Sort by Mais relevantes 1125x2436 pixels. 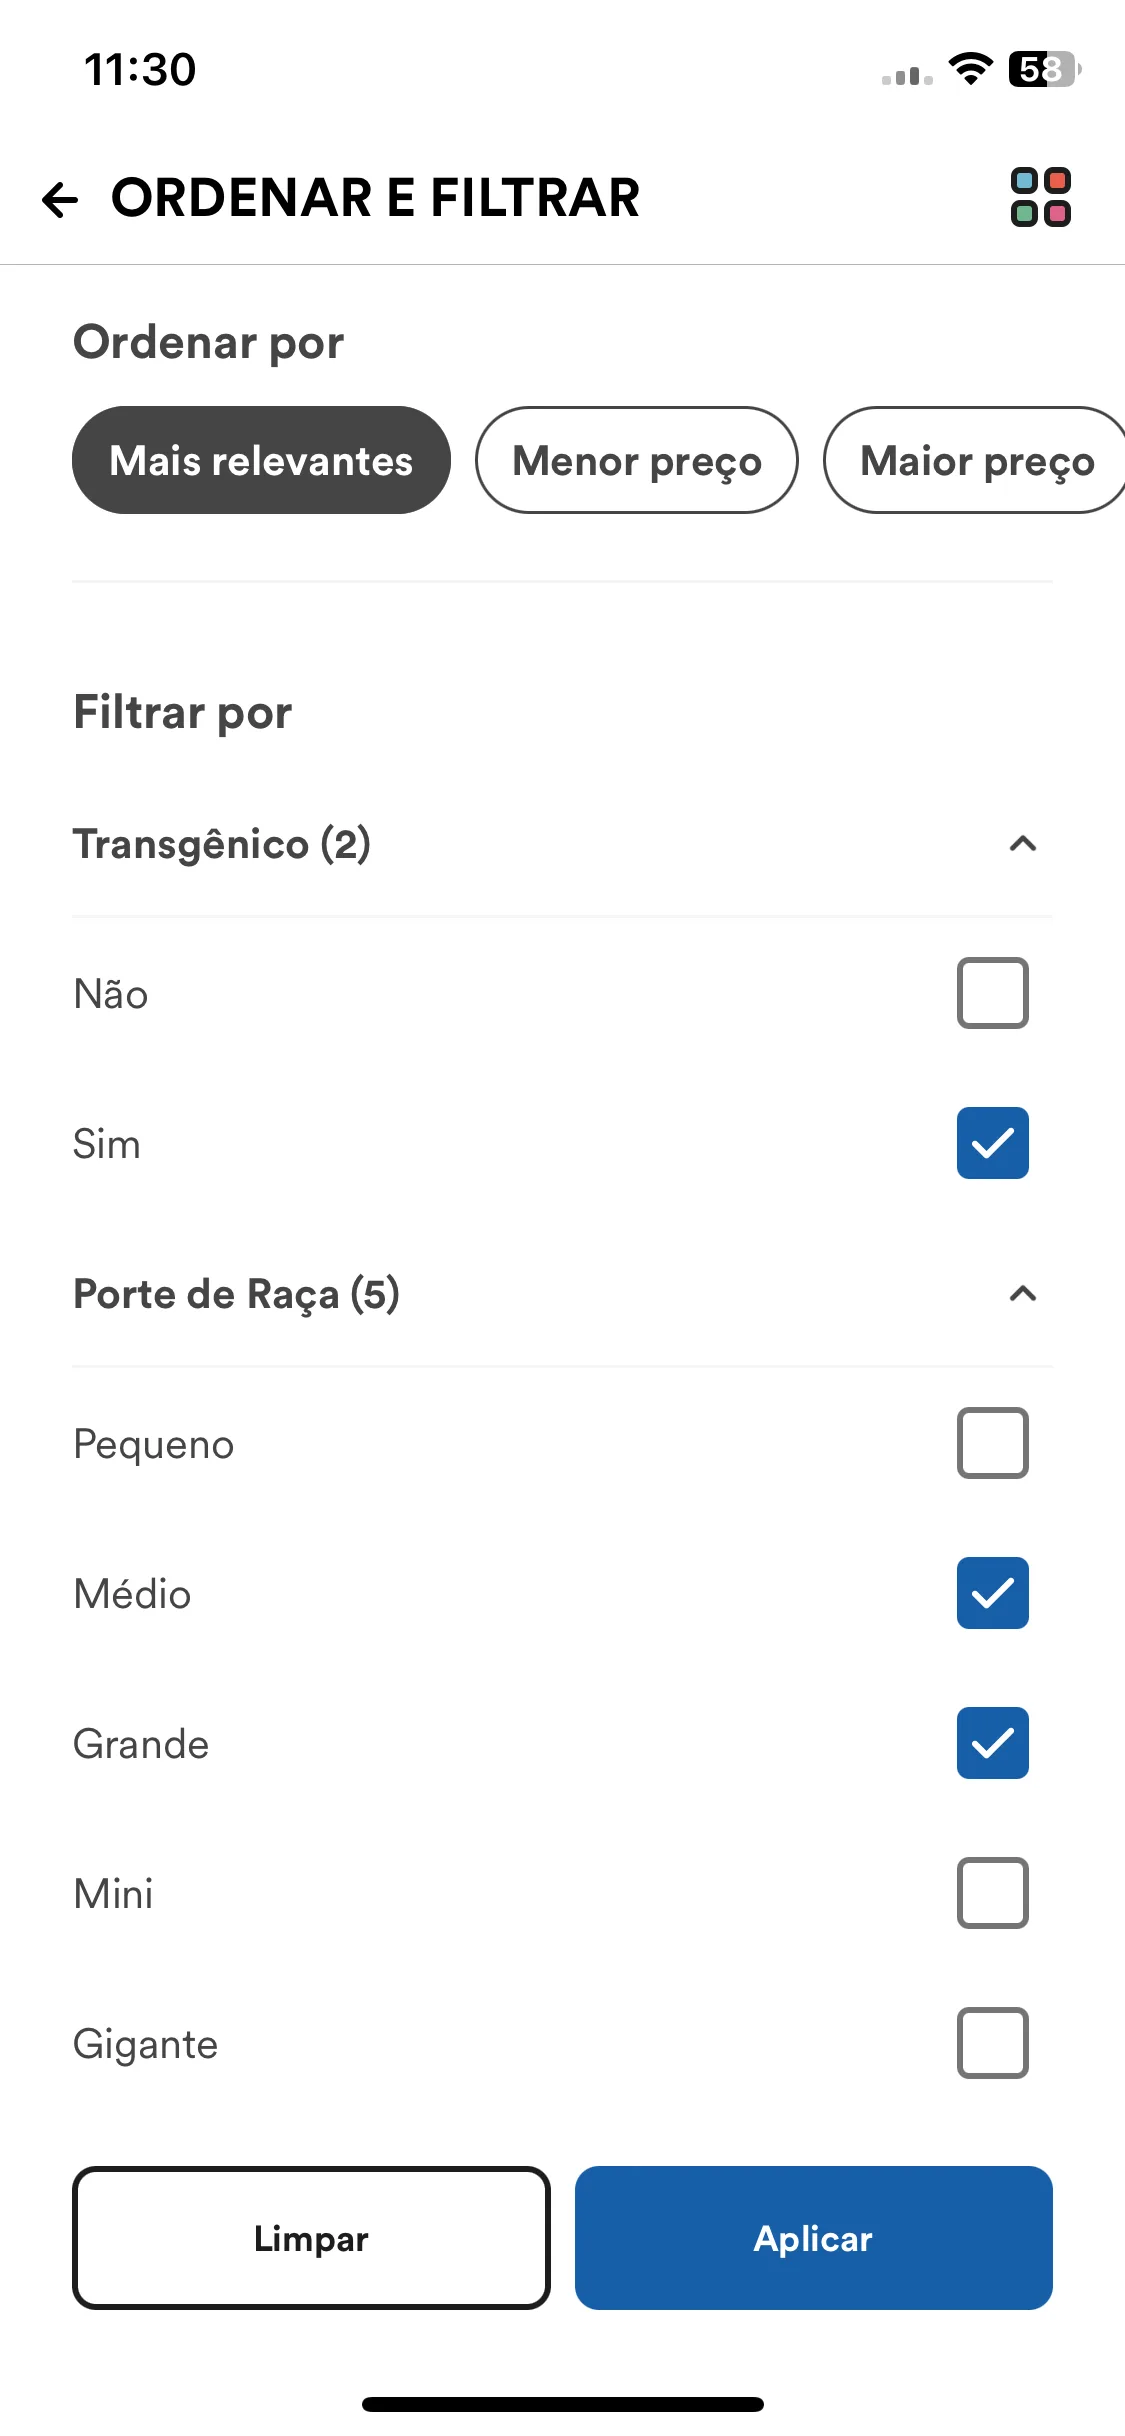pyautogui.click(x=261, y=460)
